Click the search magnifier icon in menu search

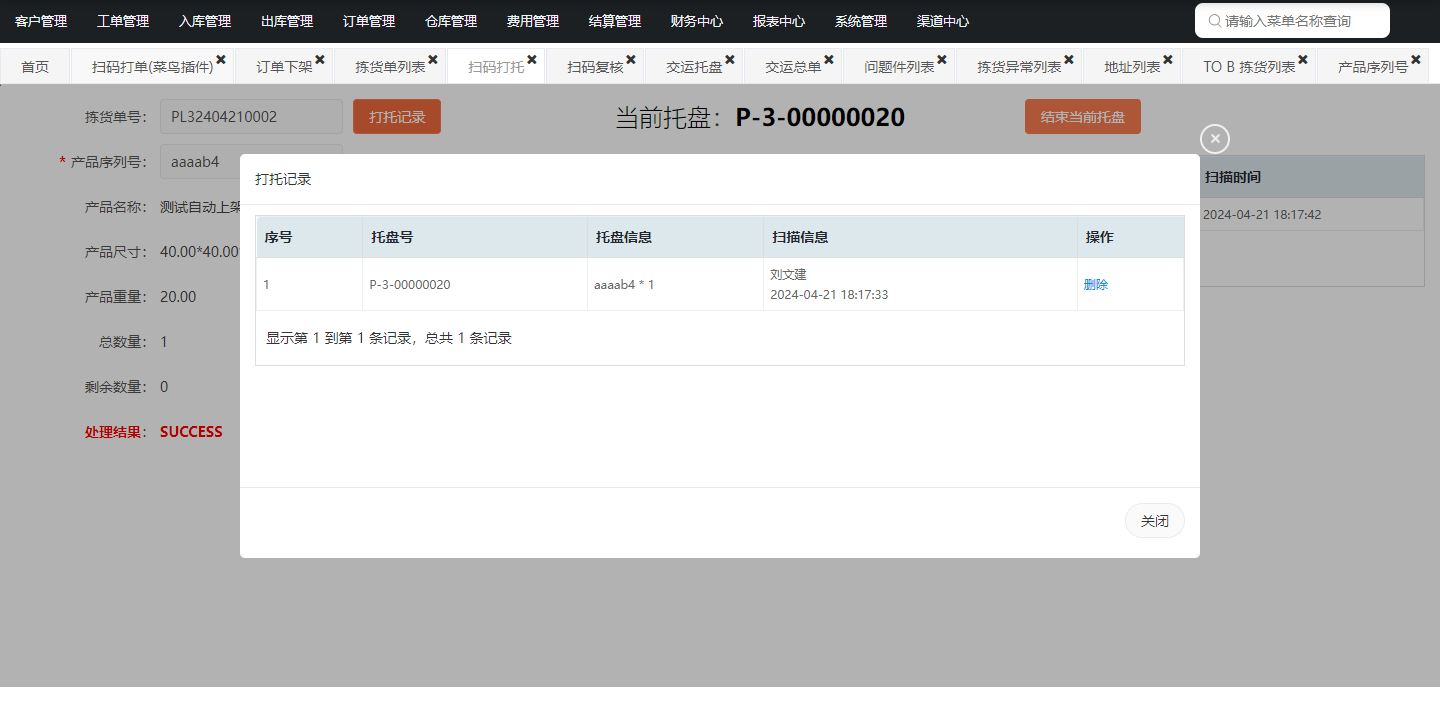tap(1215, 20)
